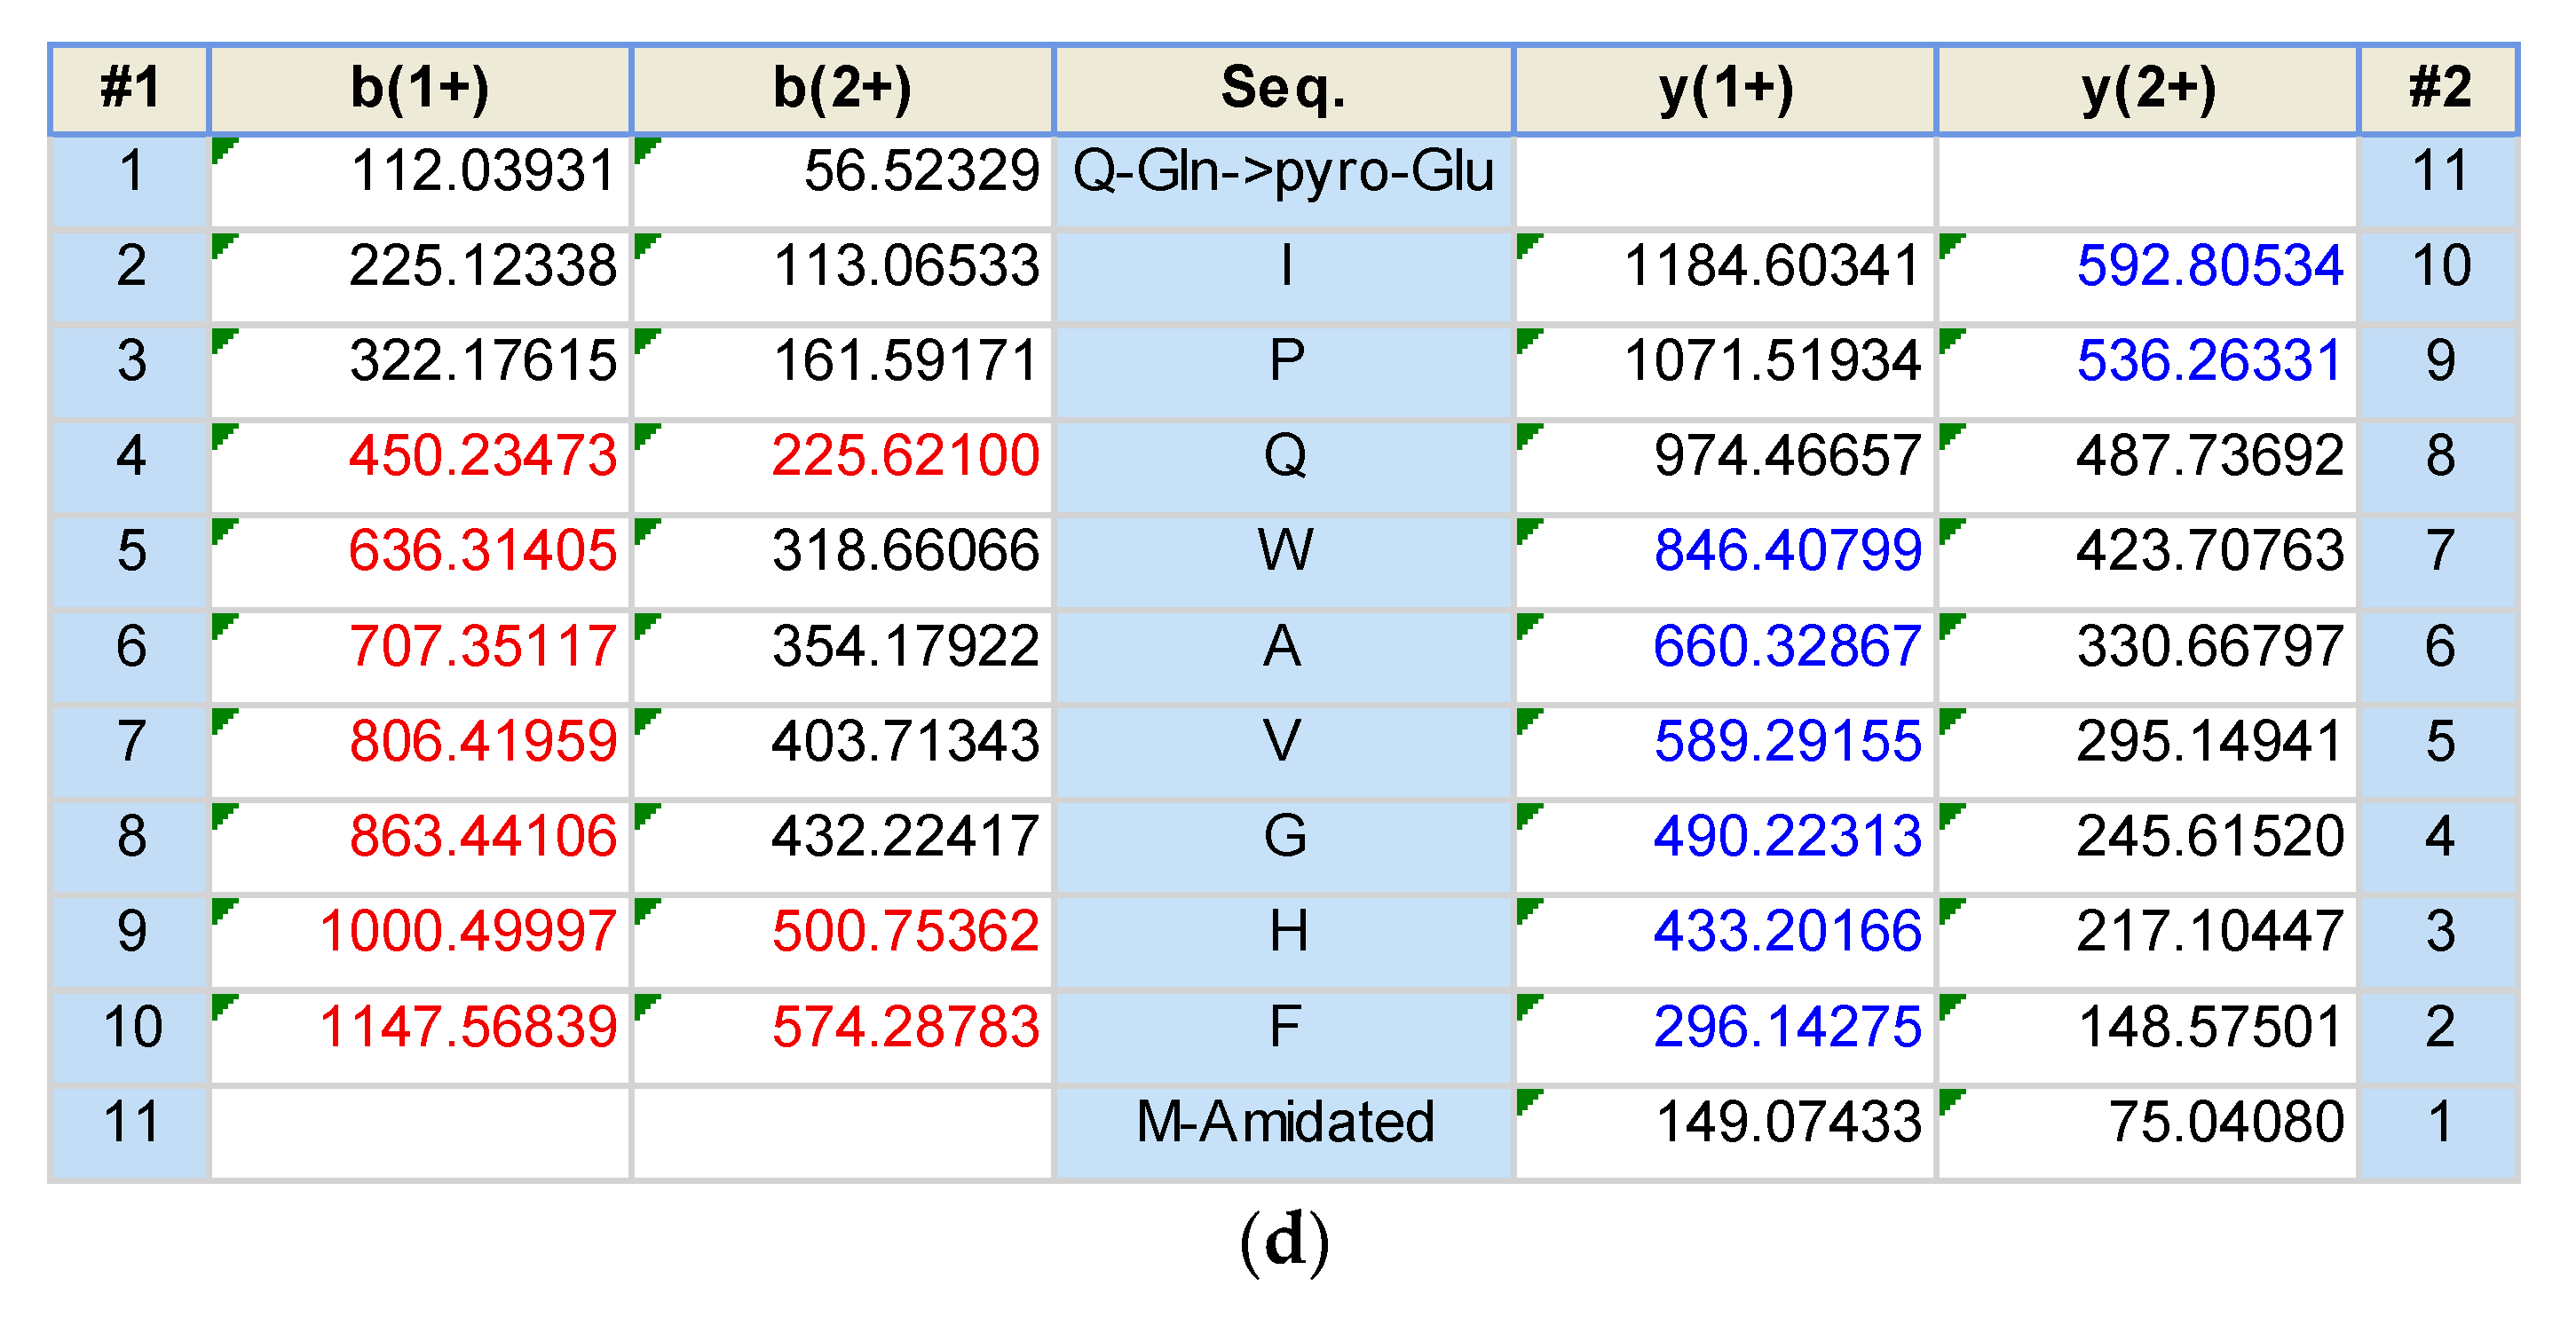Select blue cell value 296.14275
Viewport: 2576px width, 1317px height.
click(x=1726, y=1037)
